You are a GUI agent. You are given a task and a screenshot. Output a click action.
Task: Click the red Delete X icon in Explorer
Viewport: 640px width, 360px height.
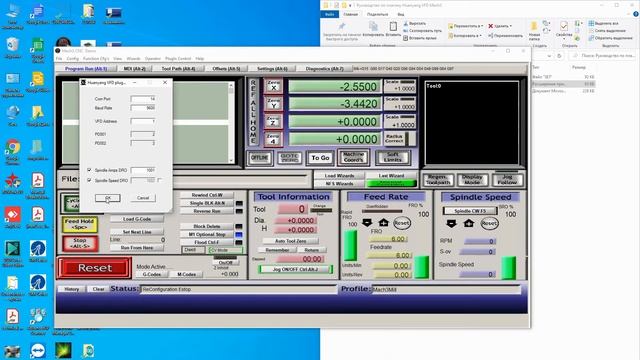click(491, 26)
